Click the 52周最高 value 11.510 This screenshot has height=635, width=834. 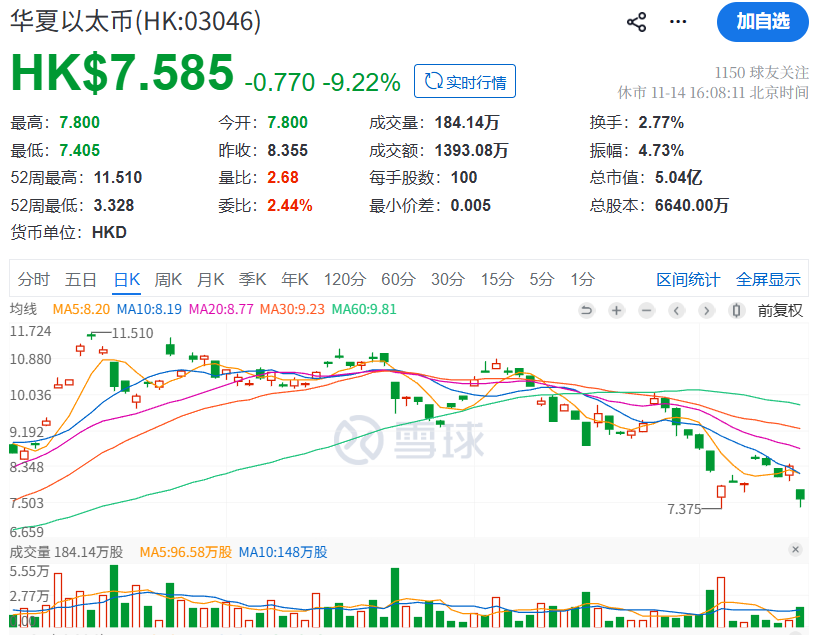pos(118,178)
